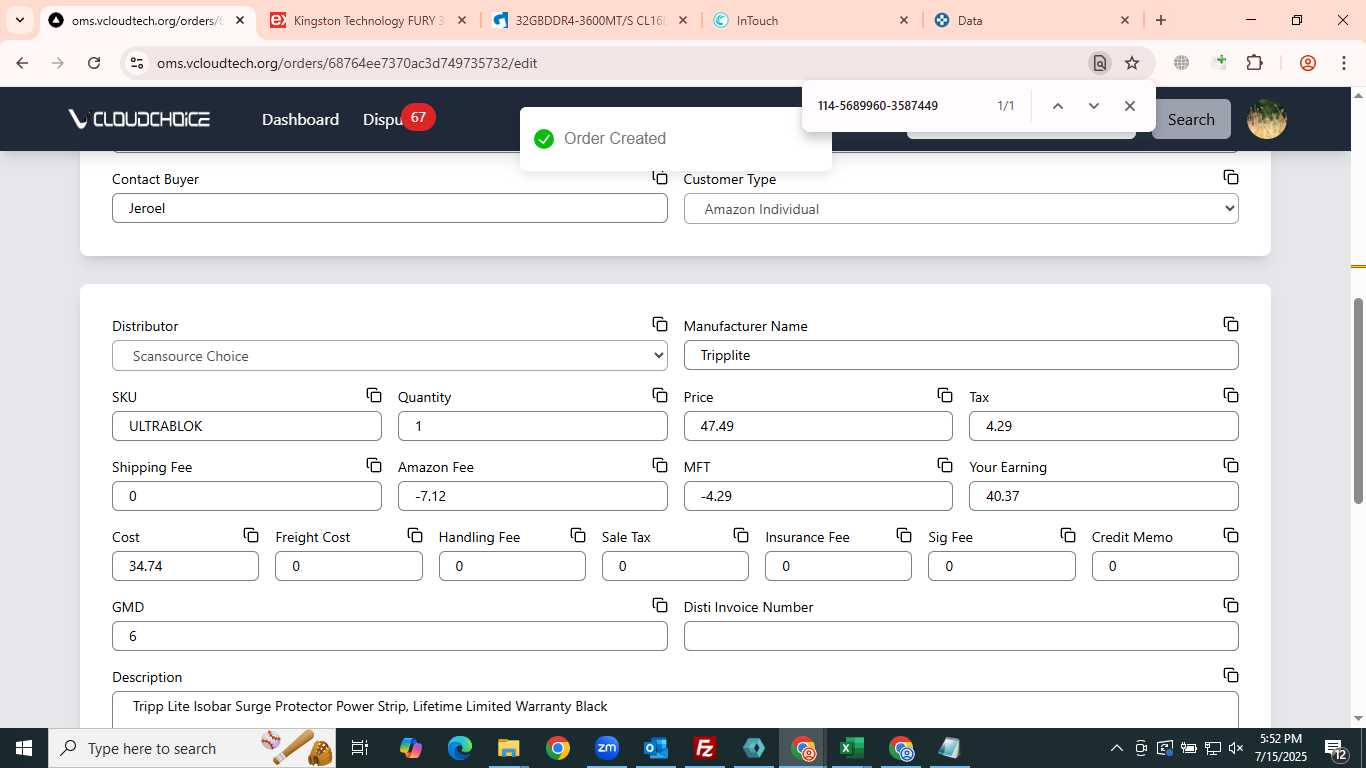
Task: Copy the MFT field value
Action: point(945,466)
